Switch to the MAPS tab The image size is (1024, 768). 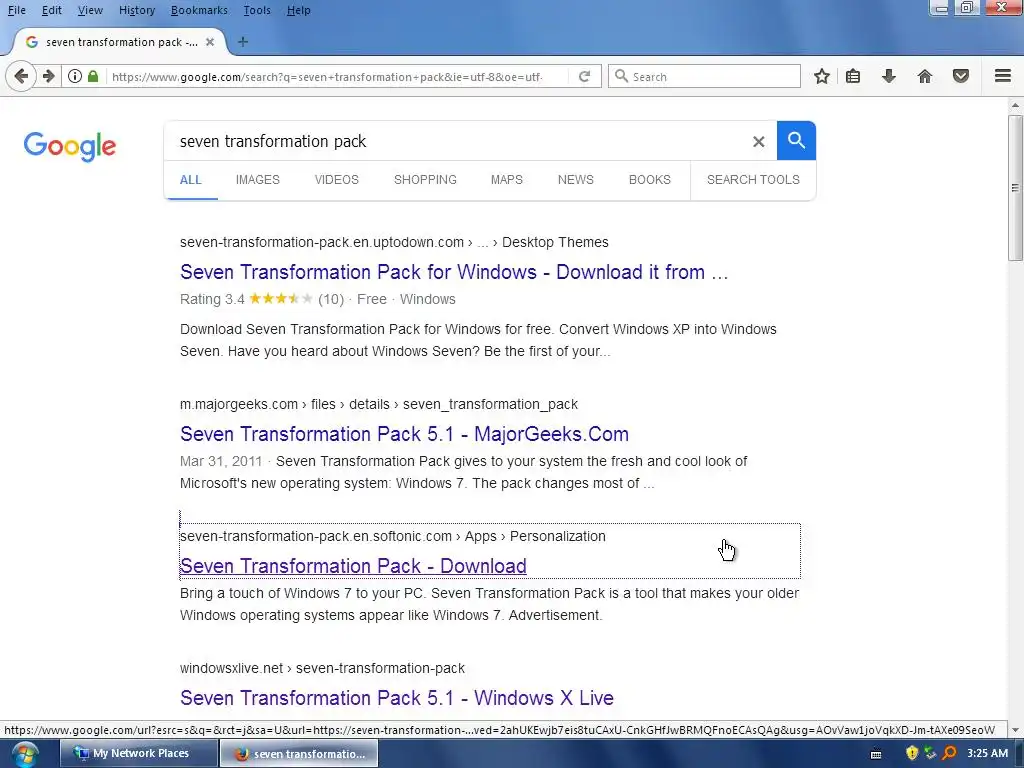point(507,180)
